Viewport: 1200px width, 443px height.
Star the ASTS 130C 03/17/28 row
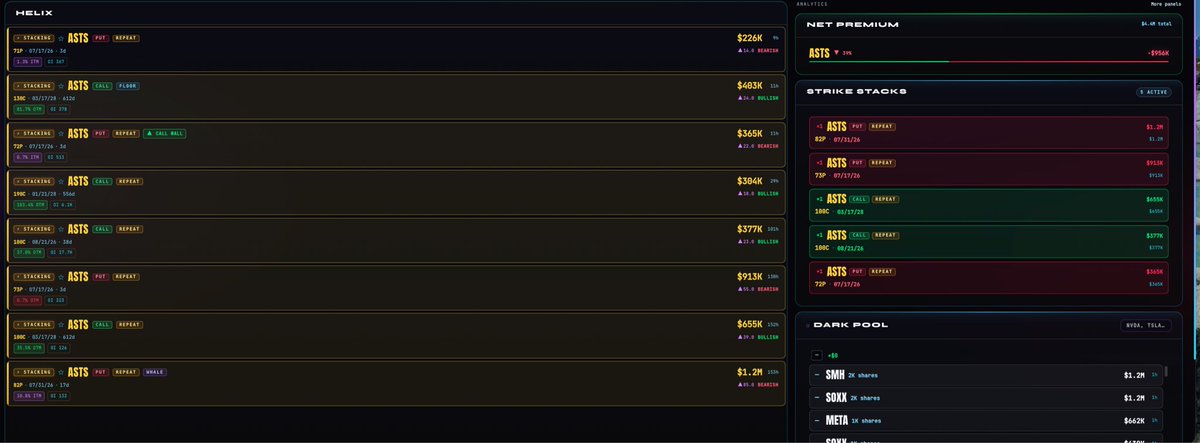pyautogui.click(x=61, y=86)
